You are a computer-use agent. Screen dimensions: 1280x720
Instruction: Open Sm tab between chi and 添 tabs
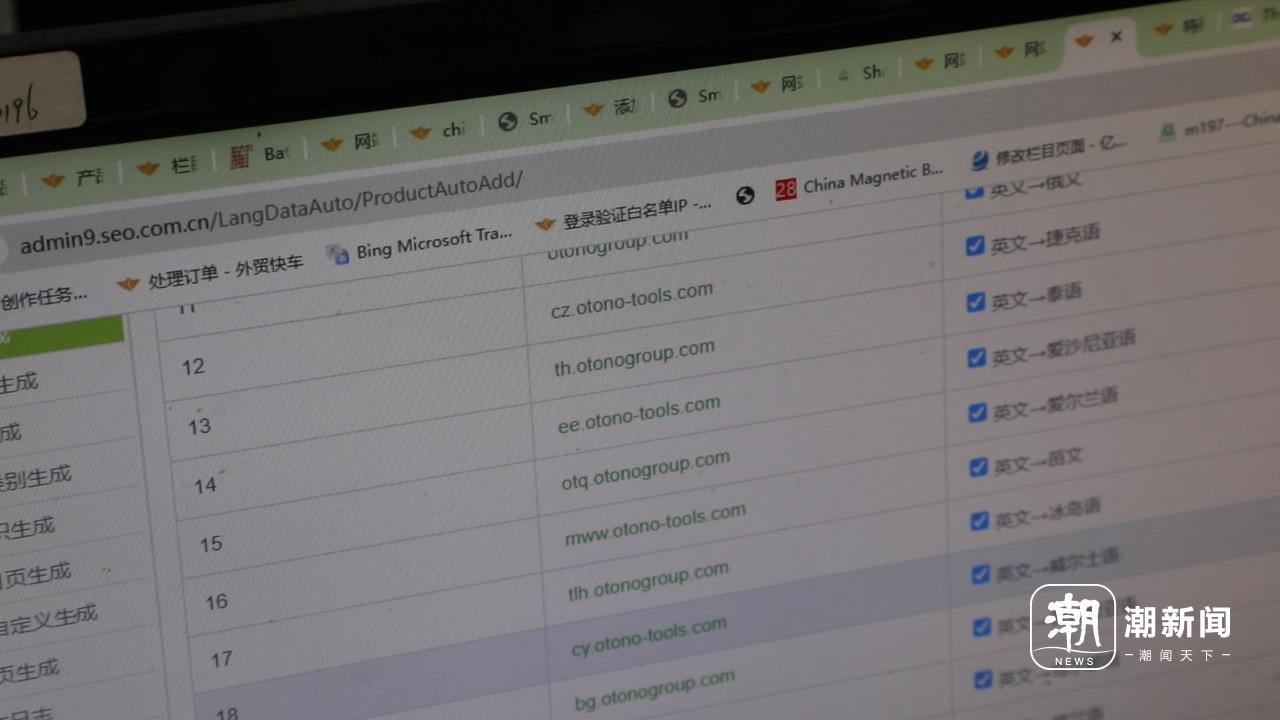(x=525, y=120)
